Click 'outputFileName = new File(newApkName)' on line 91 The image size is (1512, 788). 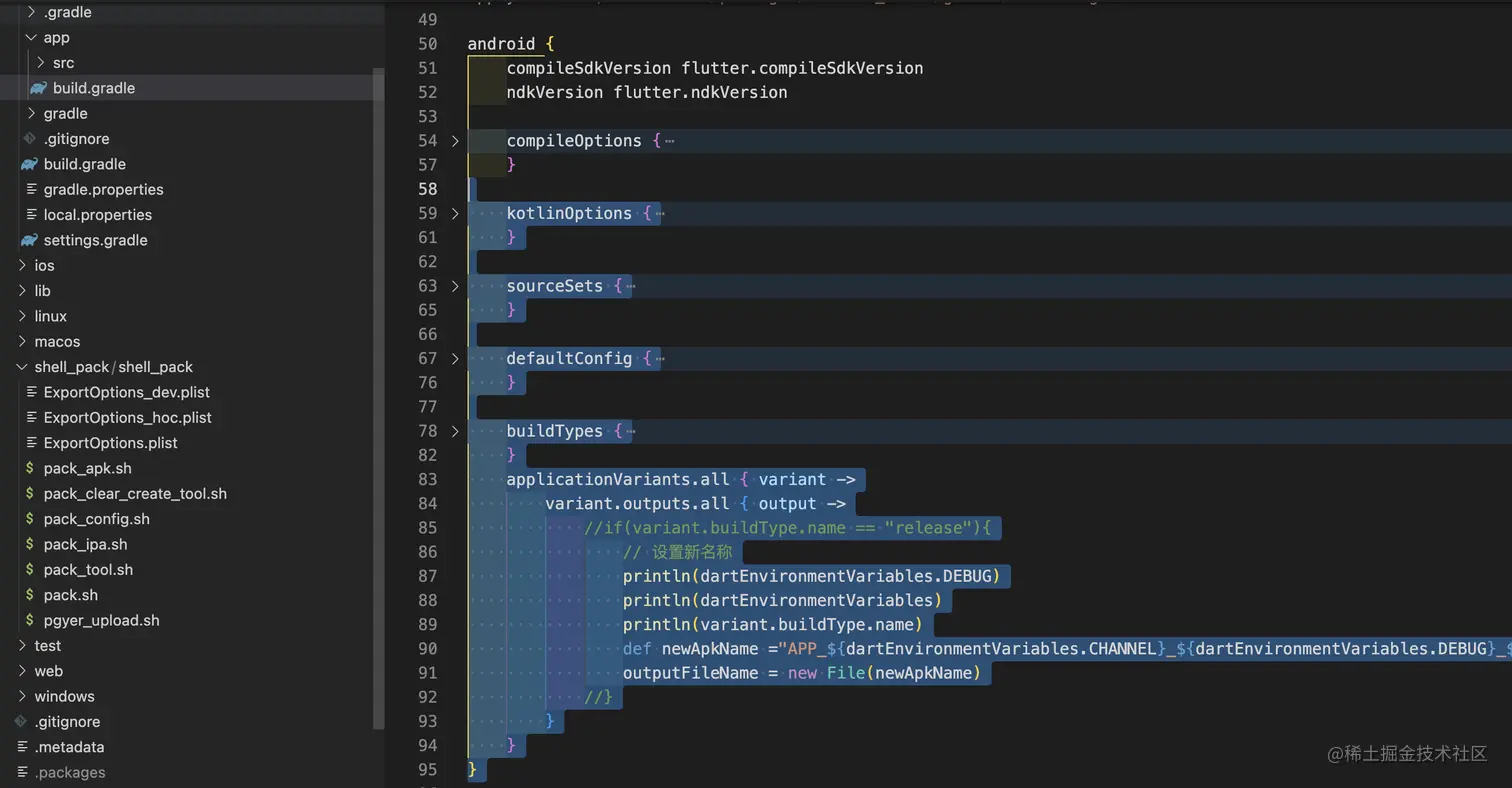pyautogui.click(x=801, y=673)
